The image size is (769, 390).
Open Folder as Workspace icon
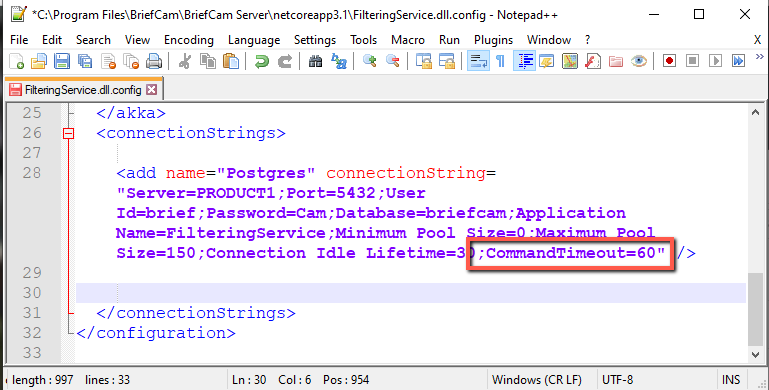[615, 61]
